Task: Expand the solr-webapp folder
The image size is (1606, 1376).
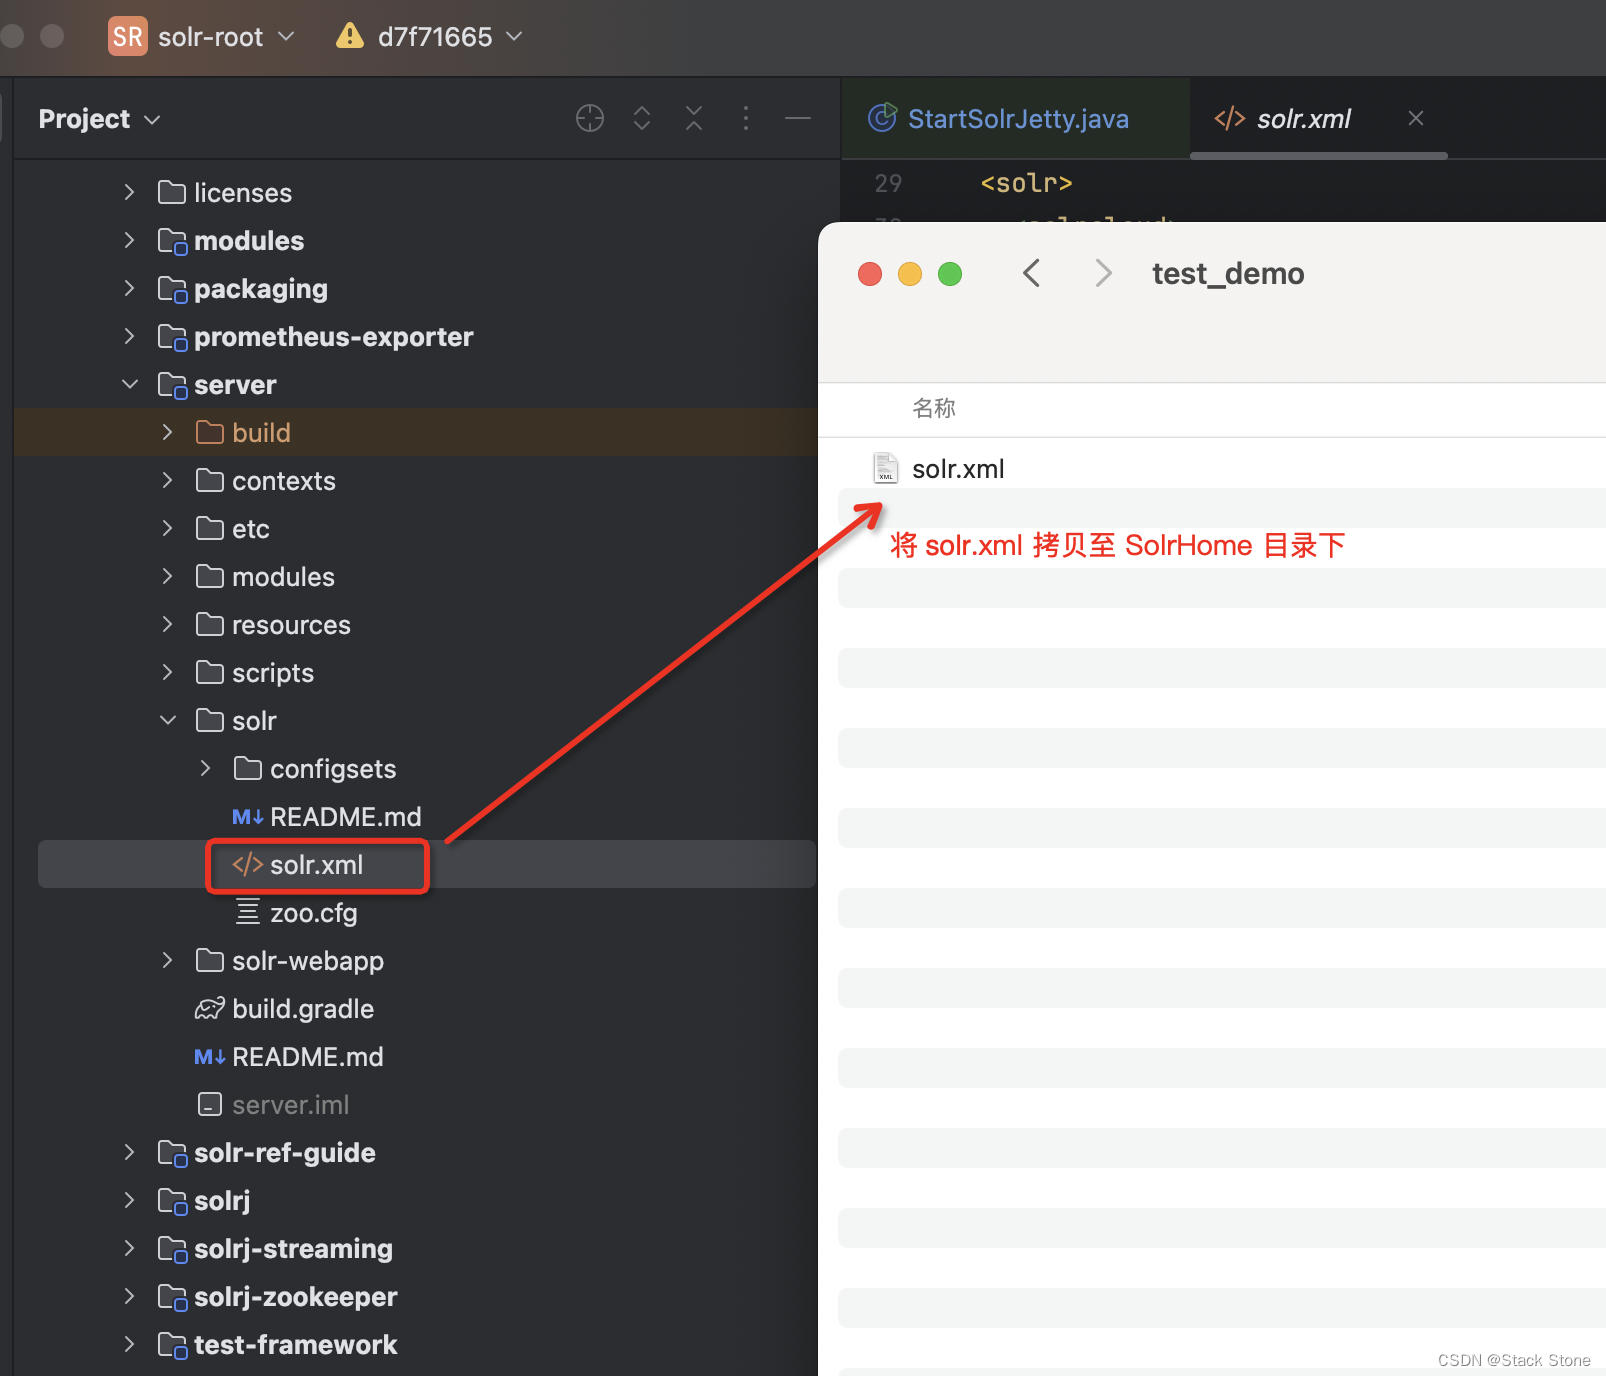Action: [x=167, y=960]
